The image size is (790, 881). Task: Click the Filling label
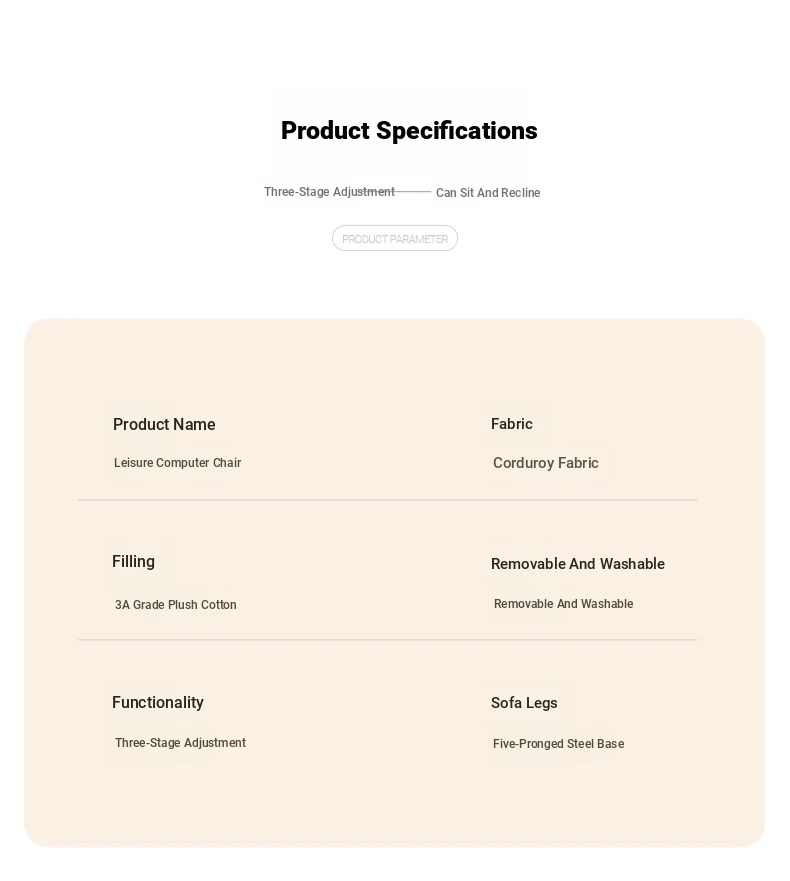pos(133,562)
